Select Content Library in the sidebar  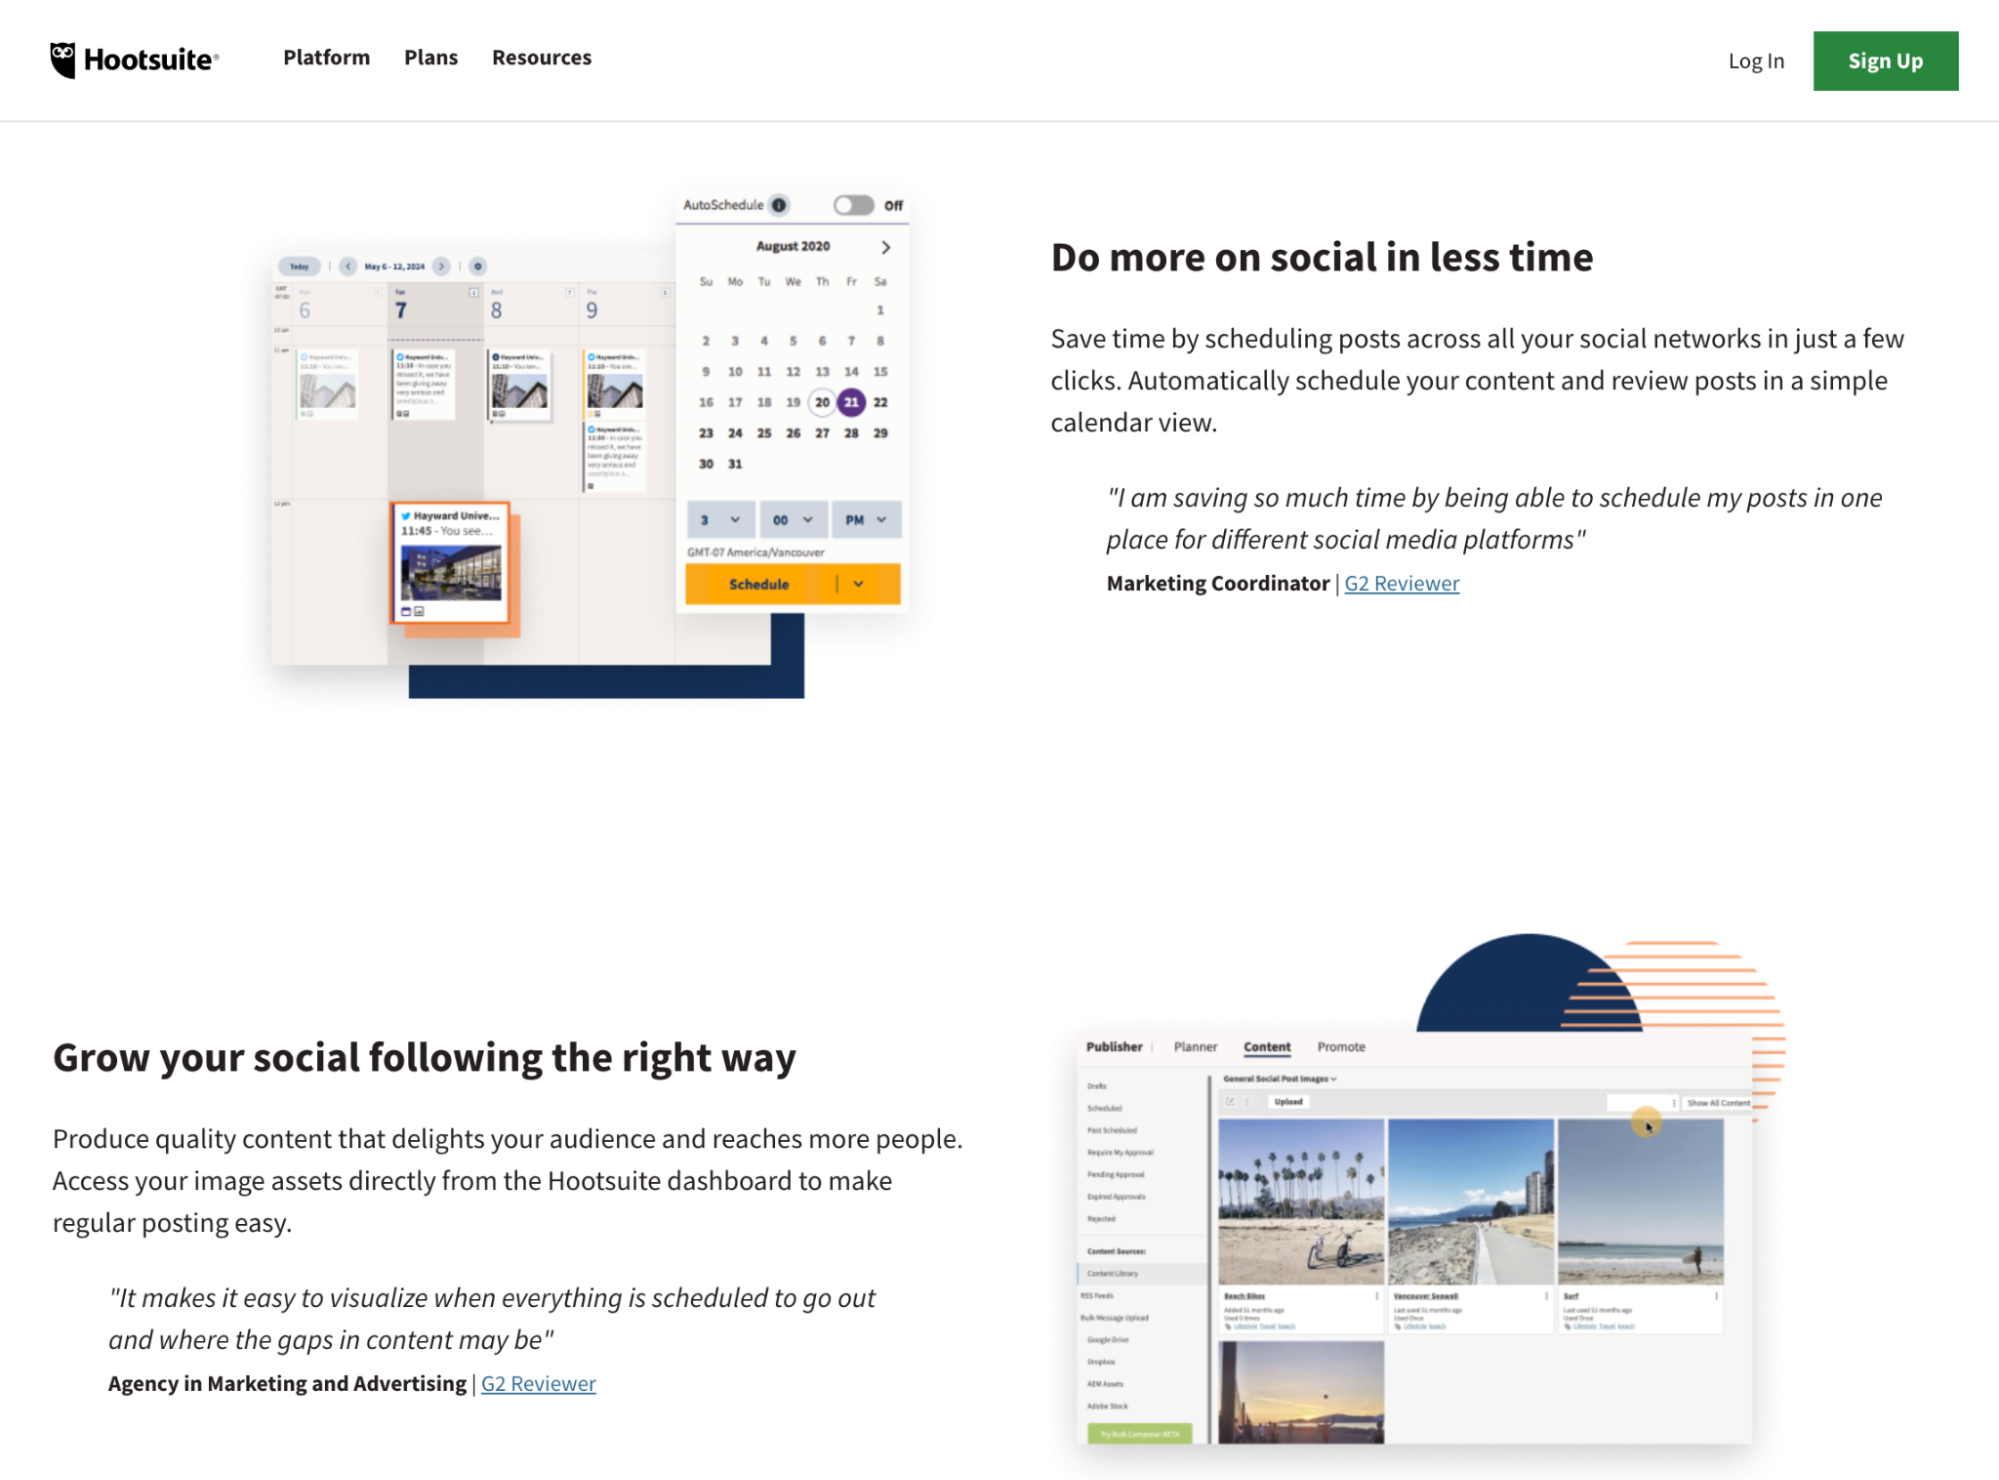pos(1114,1273)
